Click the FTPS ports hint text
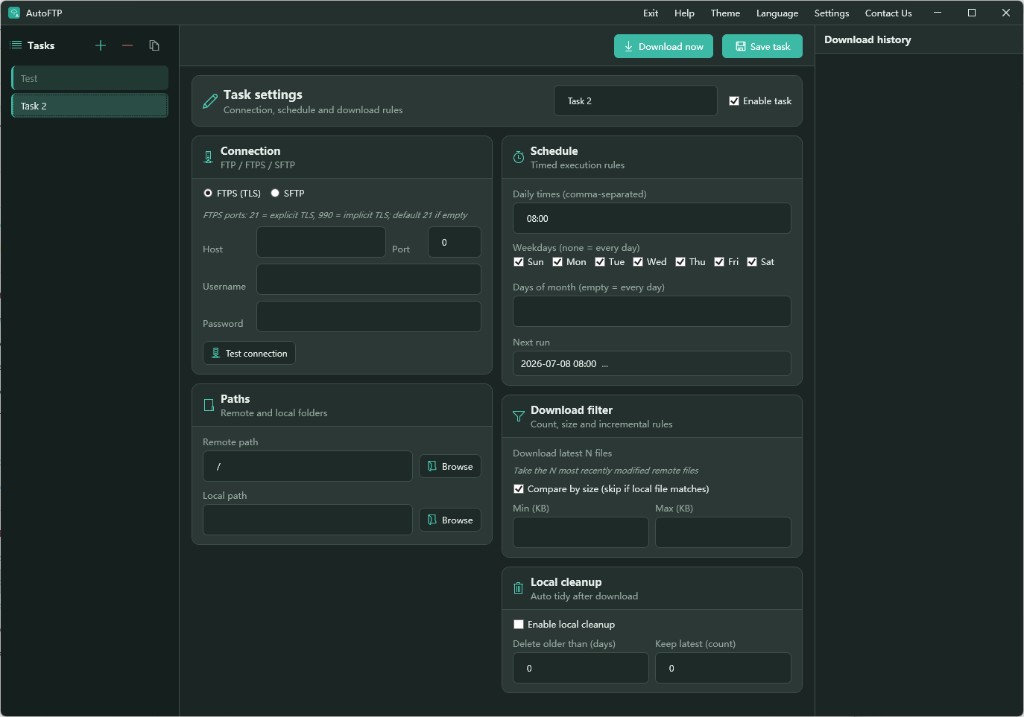 (x=335, y=215)
